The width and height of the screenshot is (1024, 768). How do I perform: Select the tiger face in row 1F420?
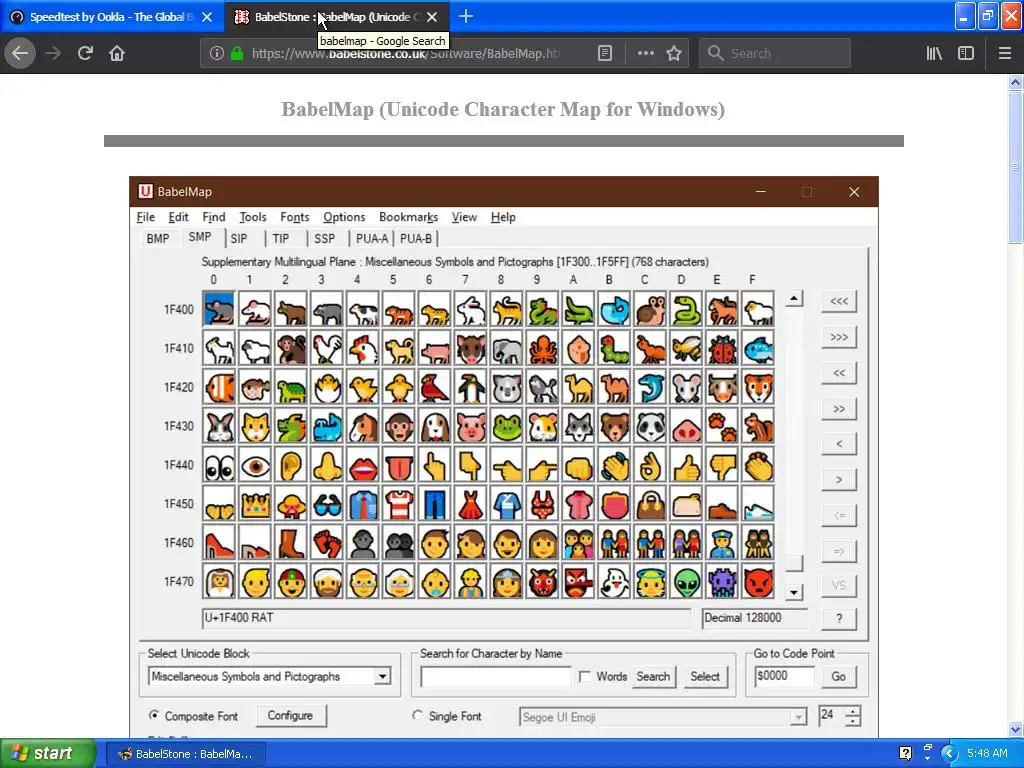pos(758,387)
